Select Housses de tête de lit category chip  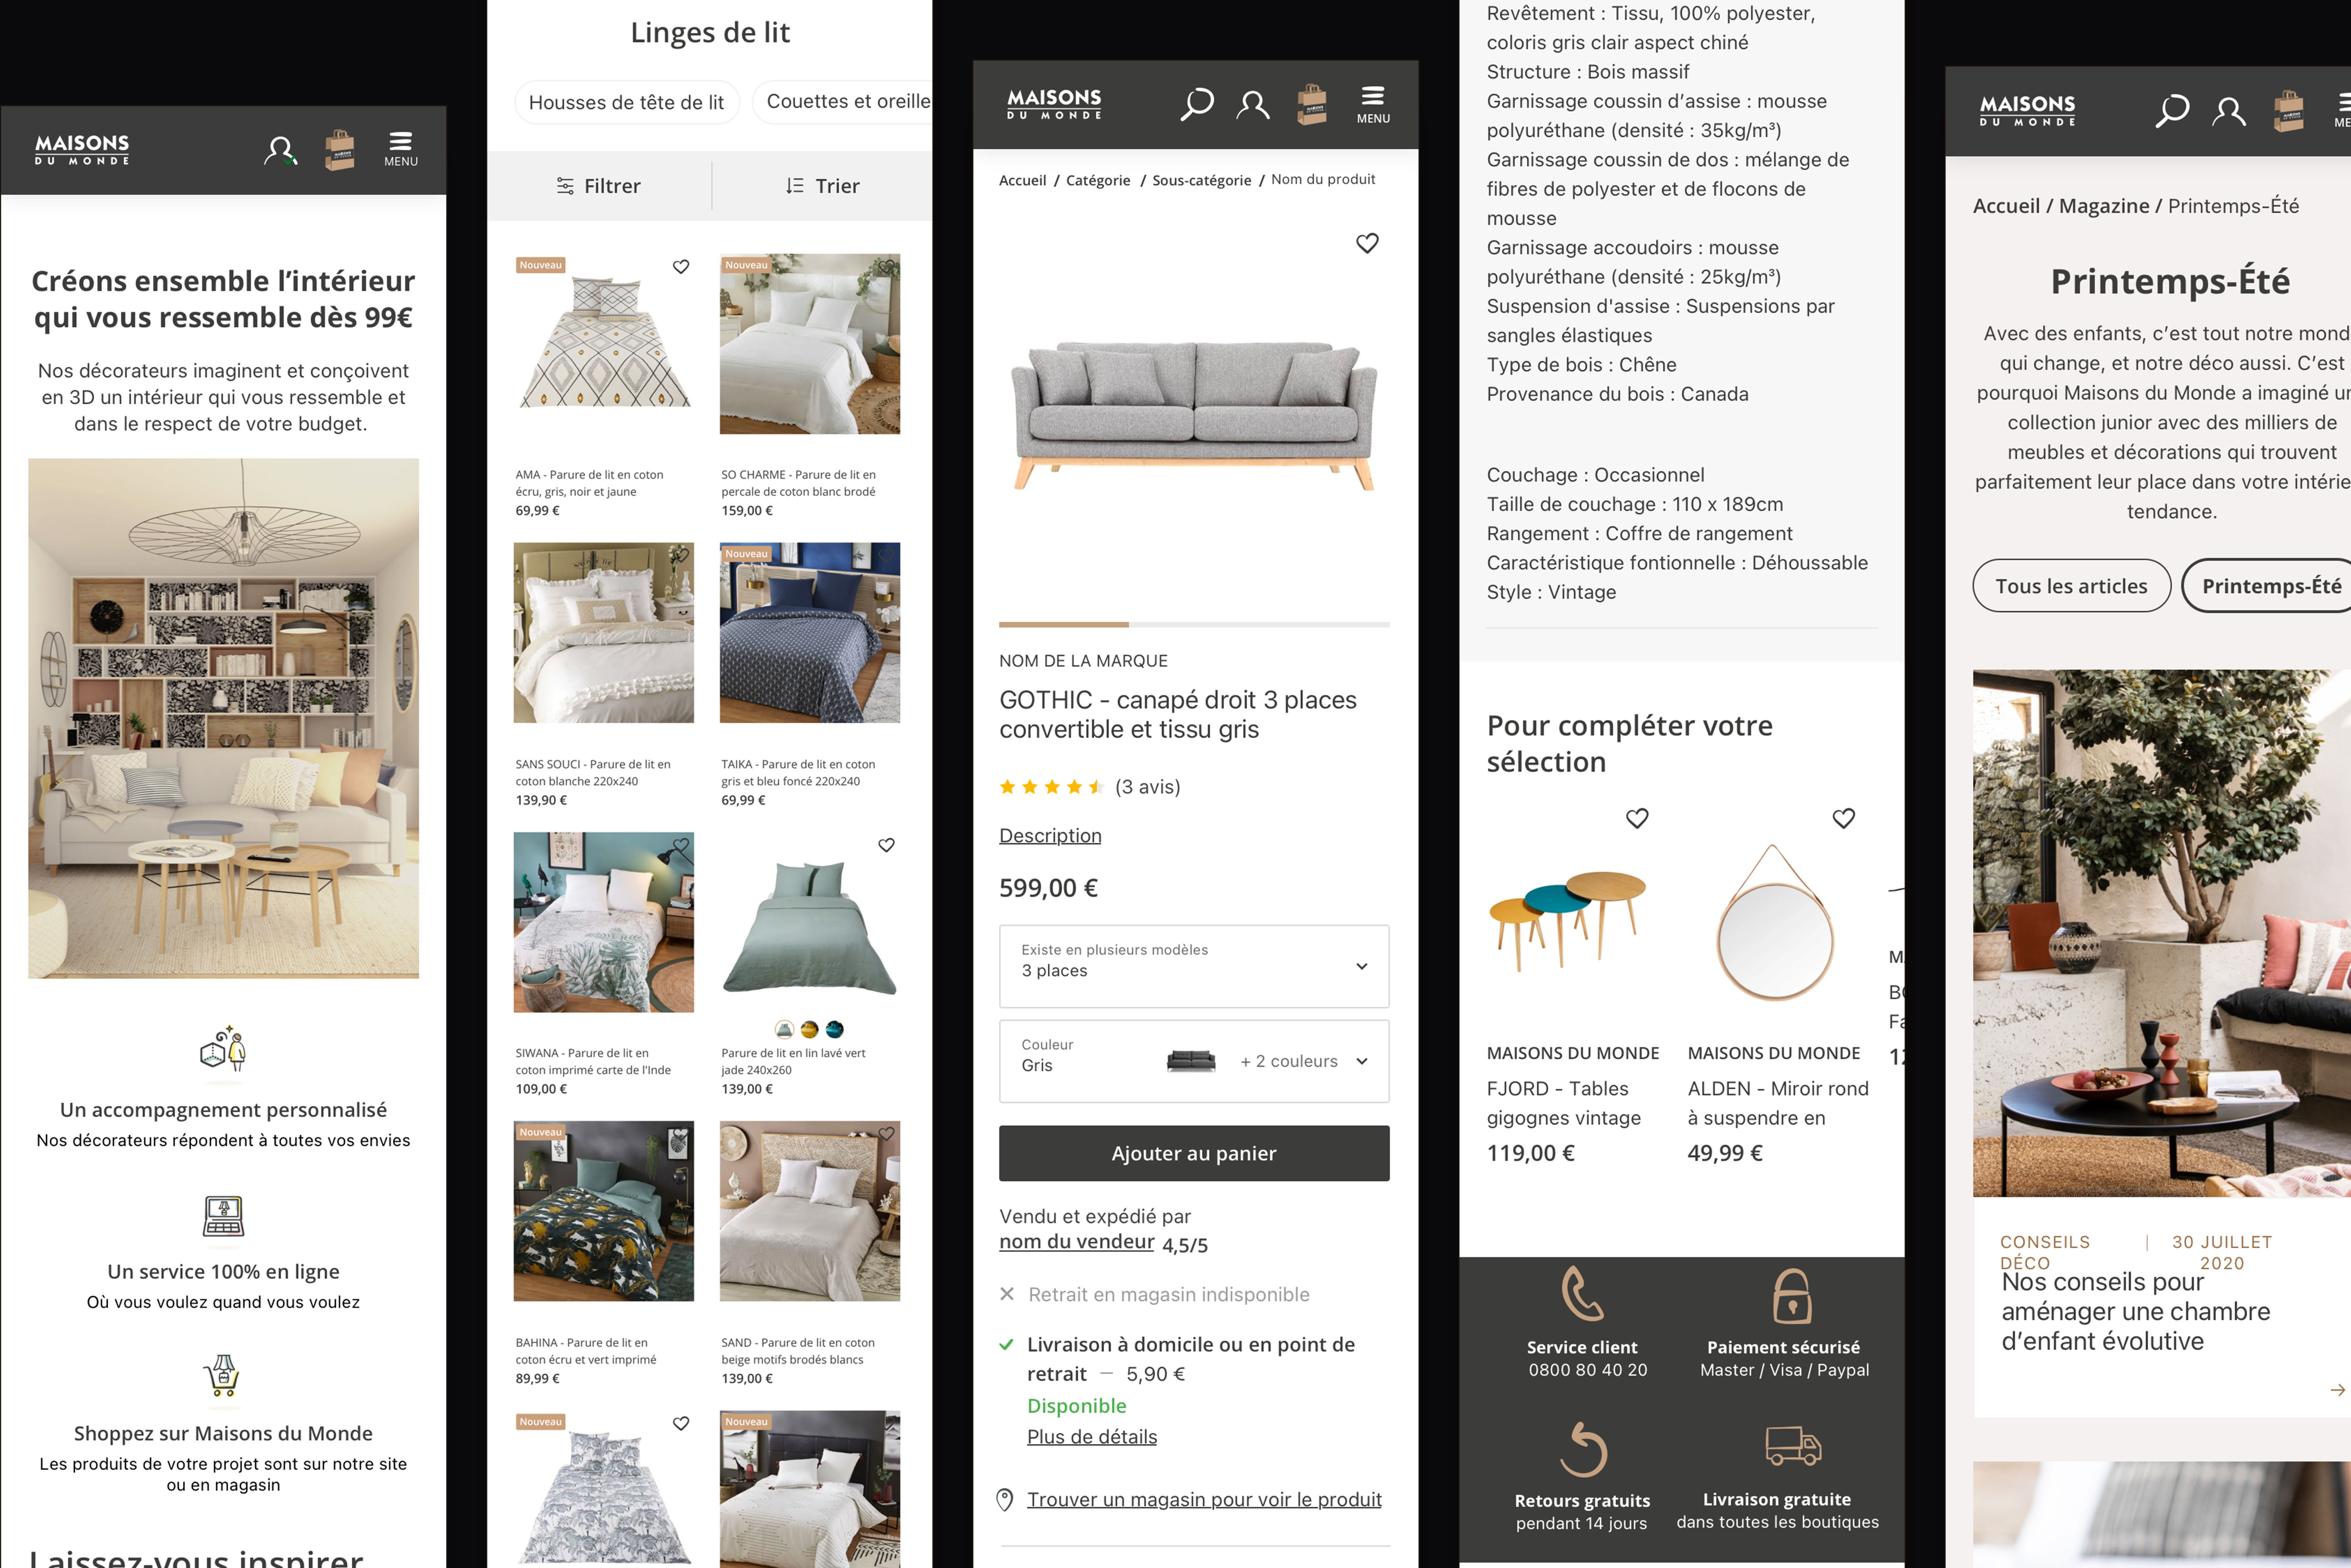point(626,103)
